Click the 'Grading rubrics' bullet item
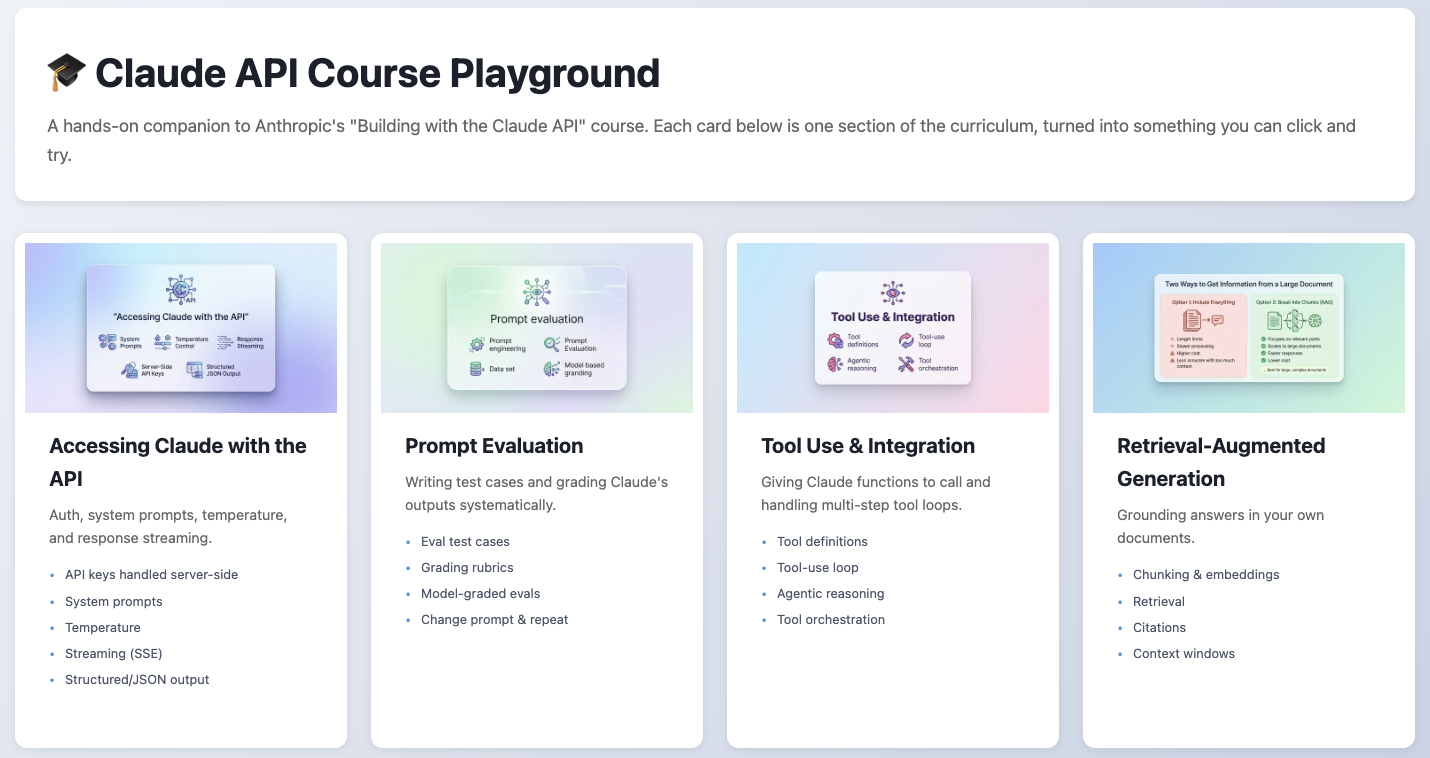Image resolution: width=1430 pixels, height=758 pixels. tap(467, 568)
